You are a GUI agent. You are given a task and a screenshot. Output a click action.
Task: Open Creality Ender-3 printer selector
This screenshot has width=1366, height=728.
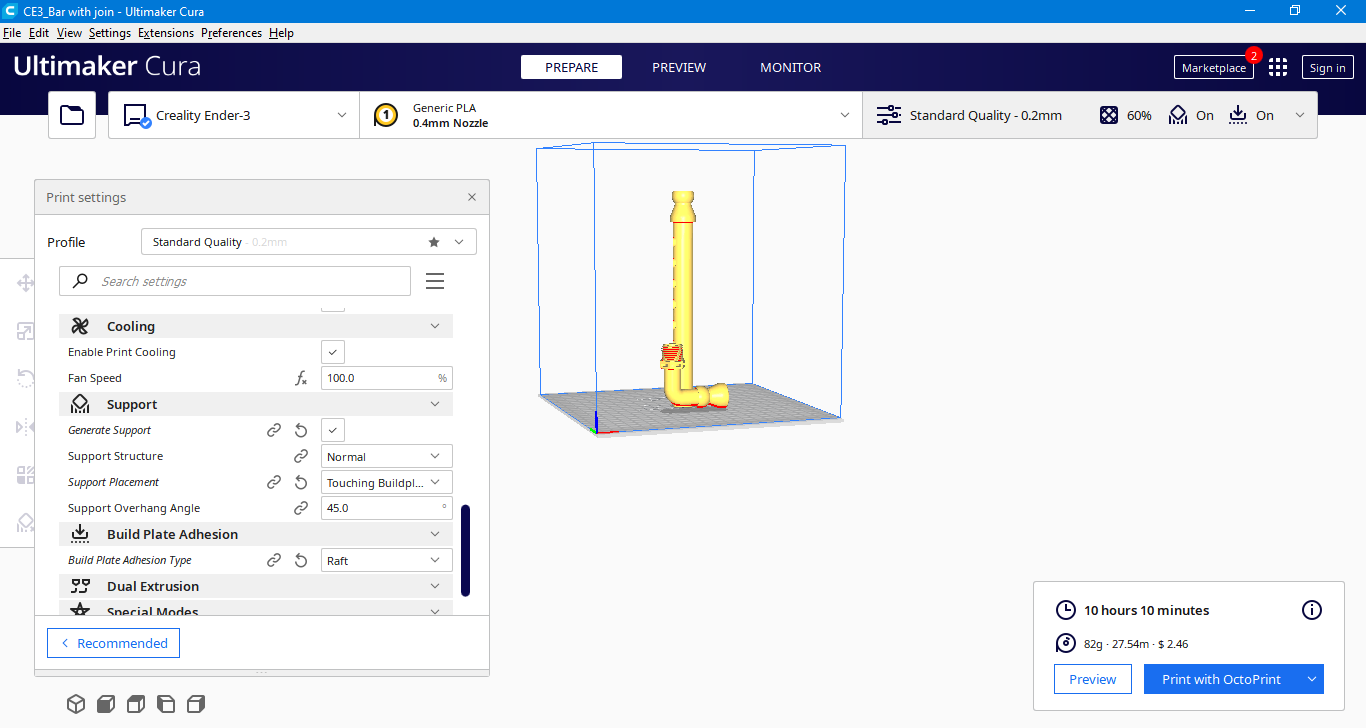pos(234,115)
